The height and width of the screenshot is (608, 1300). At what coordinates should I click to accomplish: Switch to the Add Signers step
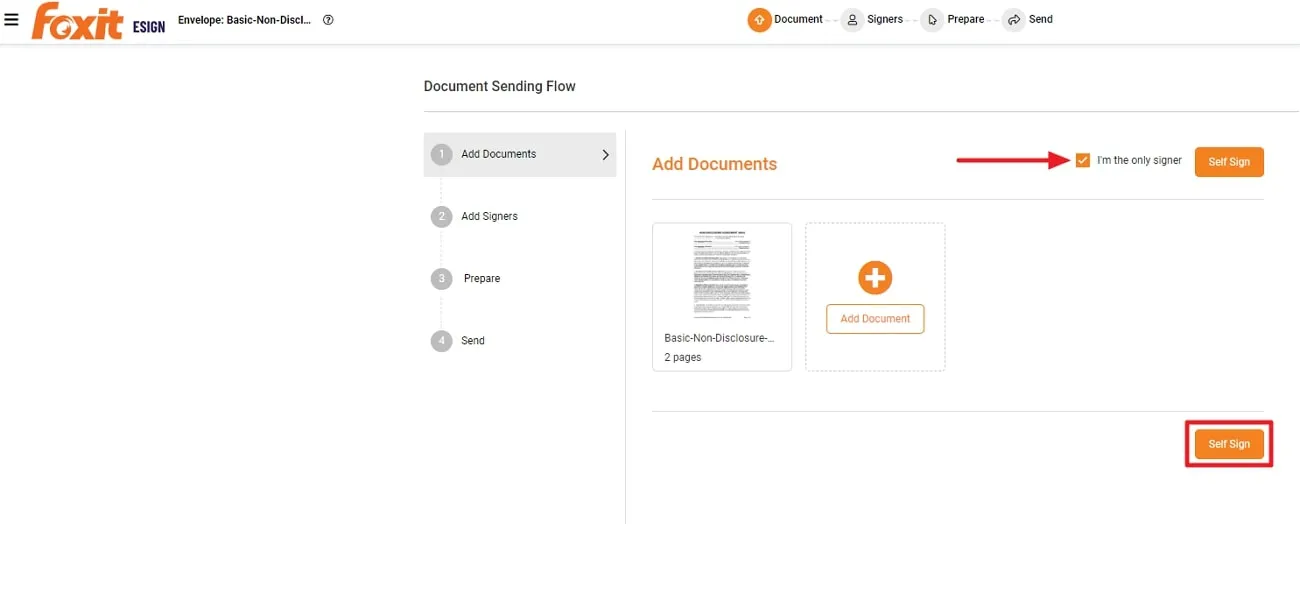tap(490, 216)
